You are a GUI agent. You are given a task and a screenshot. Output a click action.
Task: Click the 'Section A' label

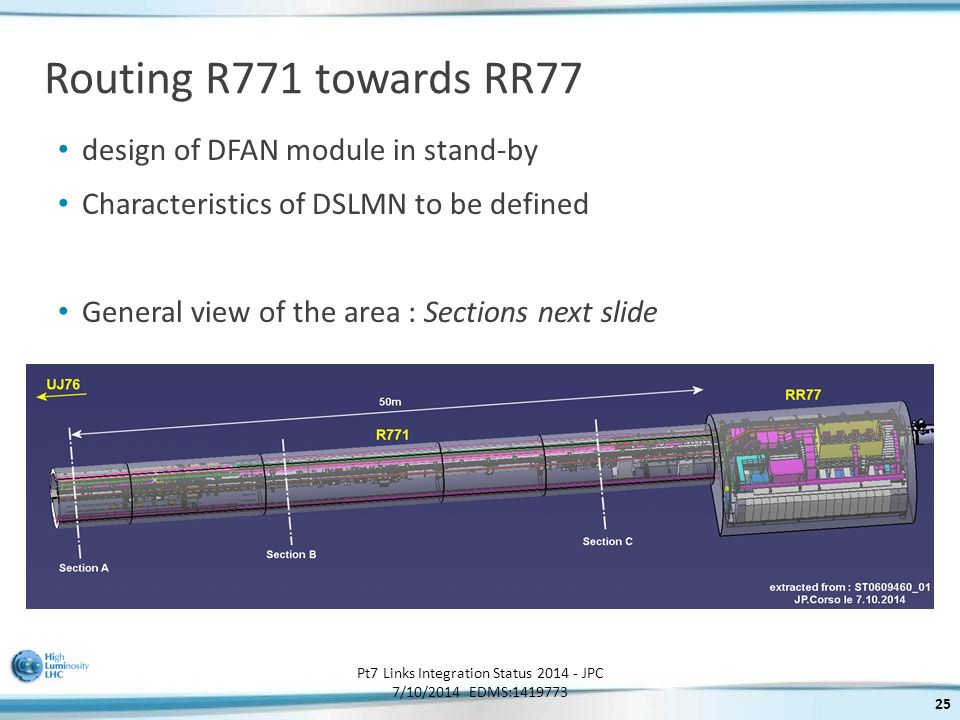coord(84,568)
